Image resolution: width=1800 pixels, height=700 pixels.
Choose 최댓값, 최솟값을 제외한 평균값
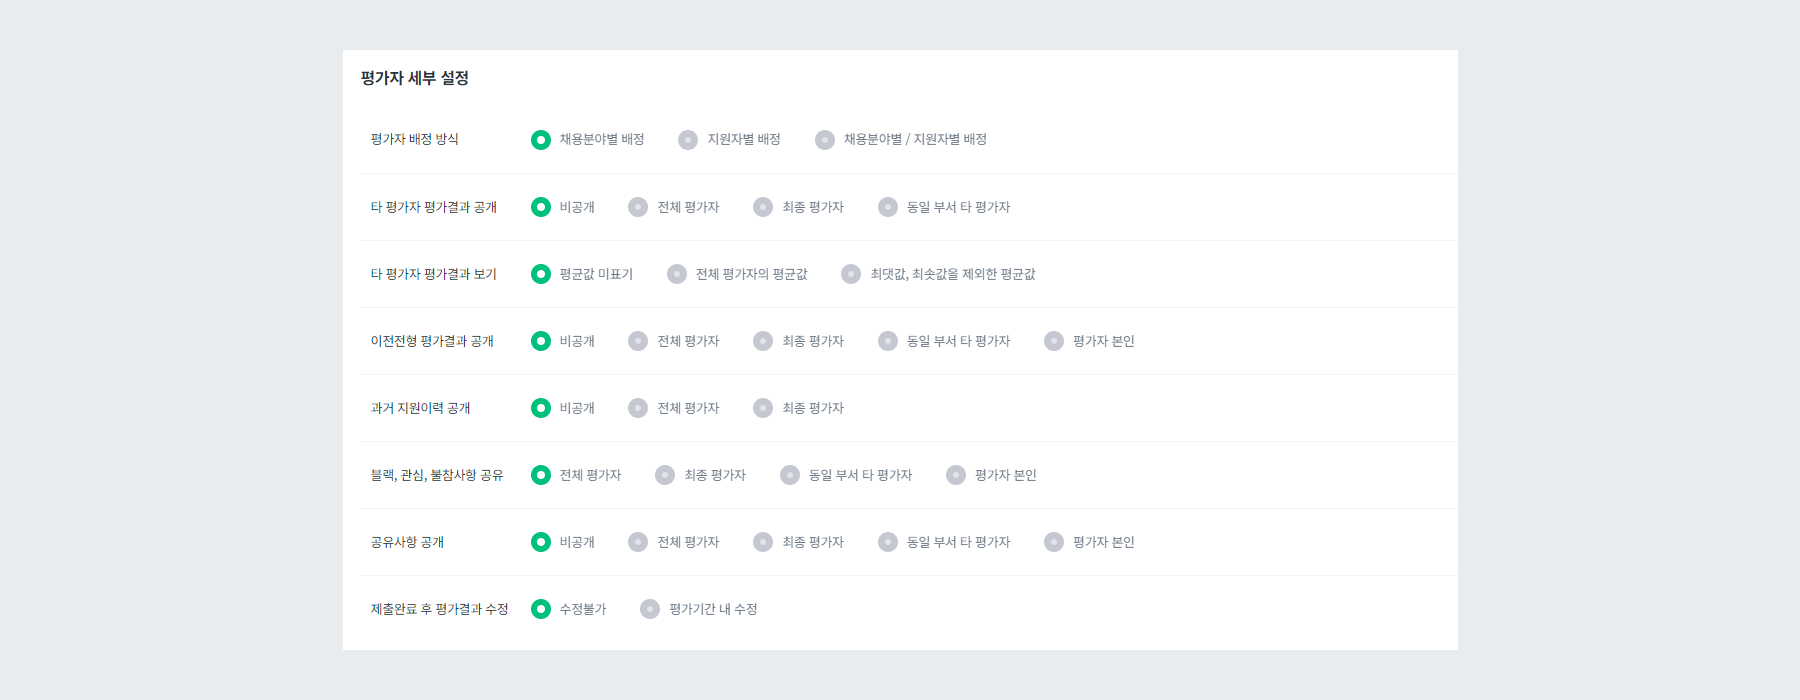point(851,273)
